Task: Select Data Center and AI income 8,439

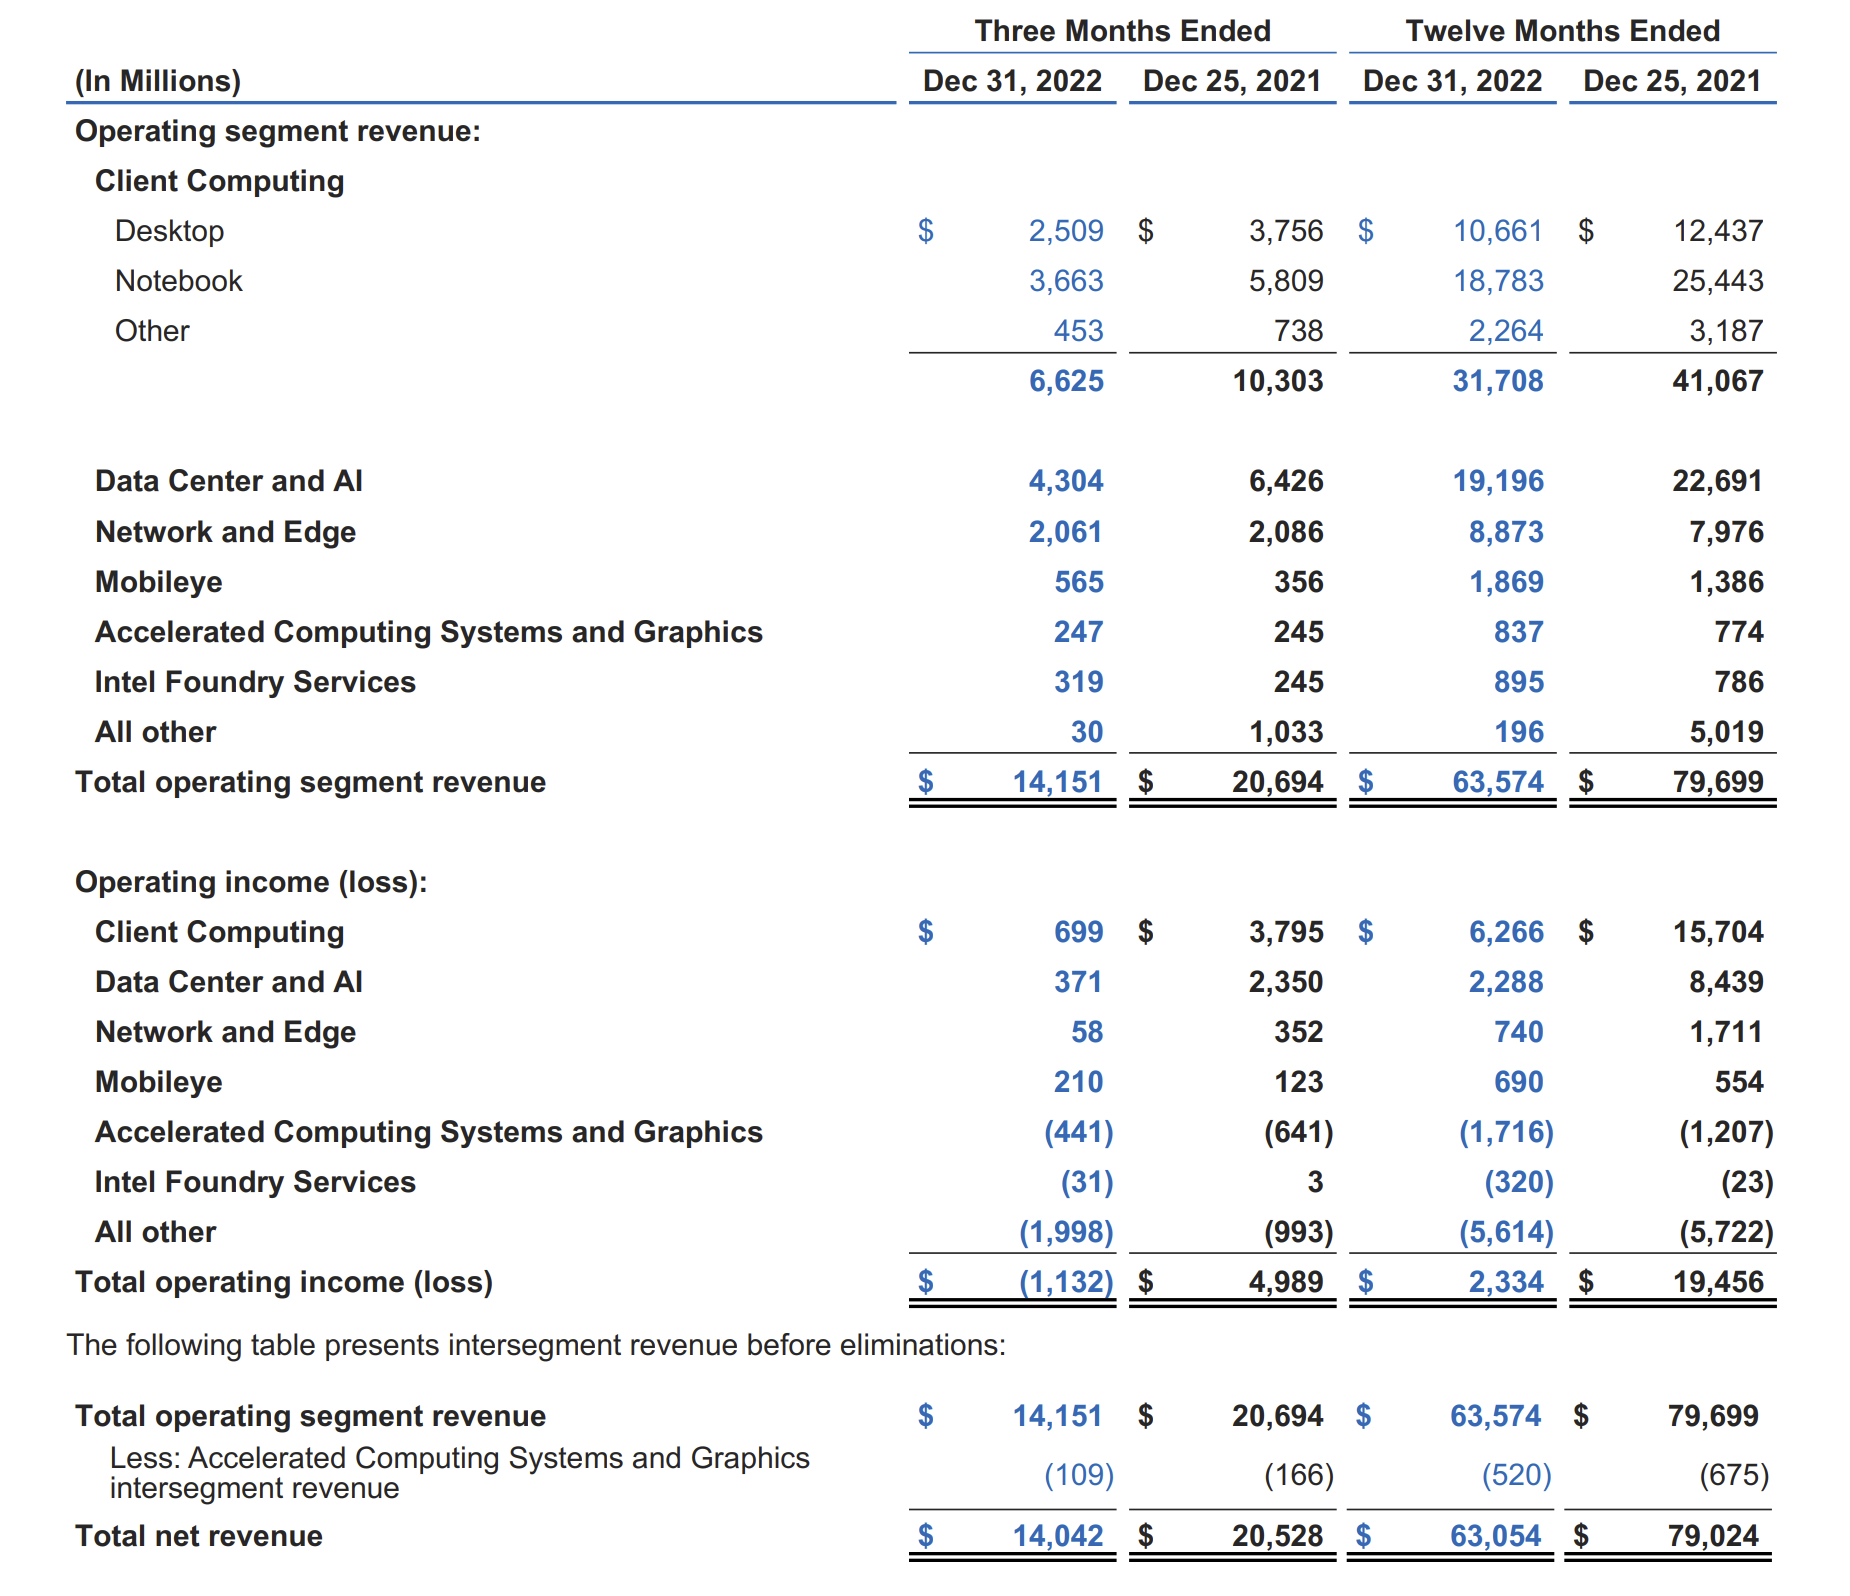Action: pyautogui.click(x=1726, y=982)
